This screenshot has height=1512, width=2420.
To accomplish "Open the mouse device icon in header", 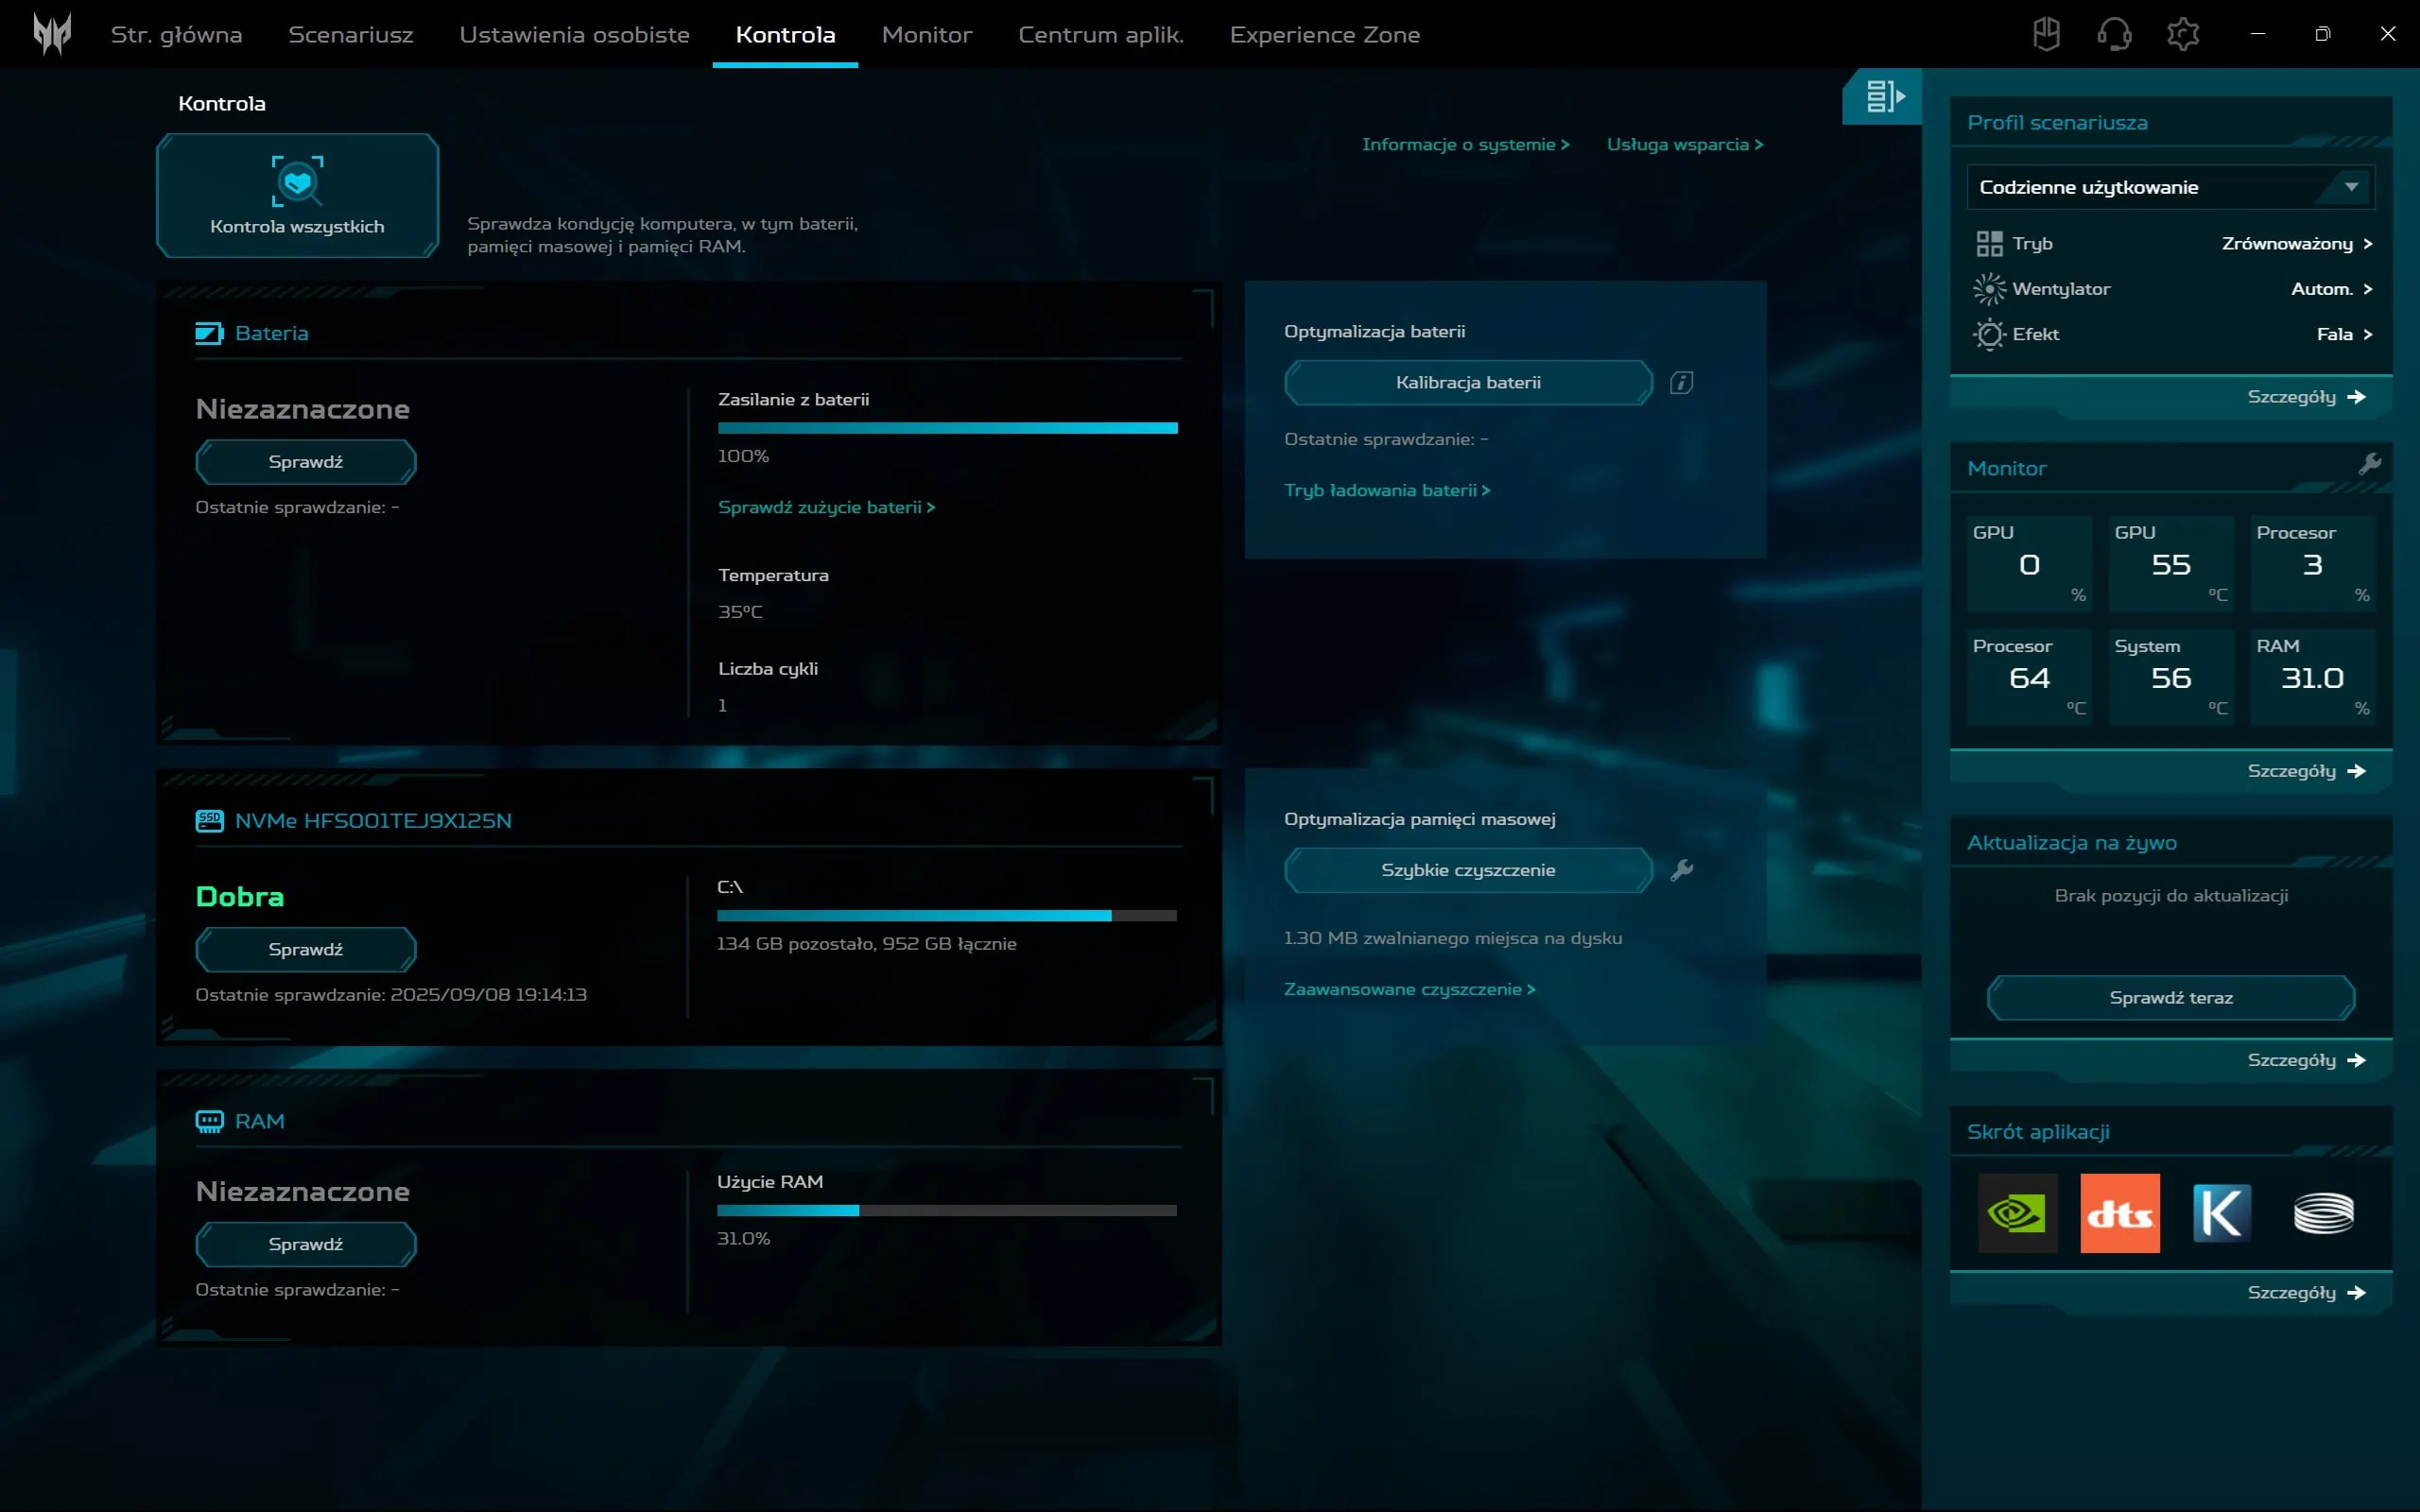I will 2046,34.
